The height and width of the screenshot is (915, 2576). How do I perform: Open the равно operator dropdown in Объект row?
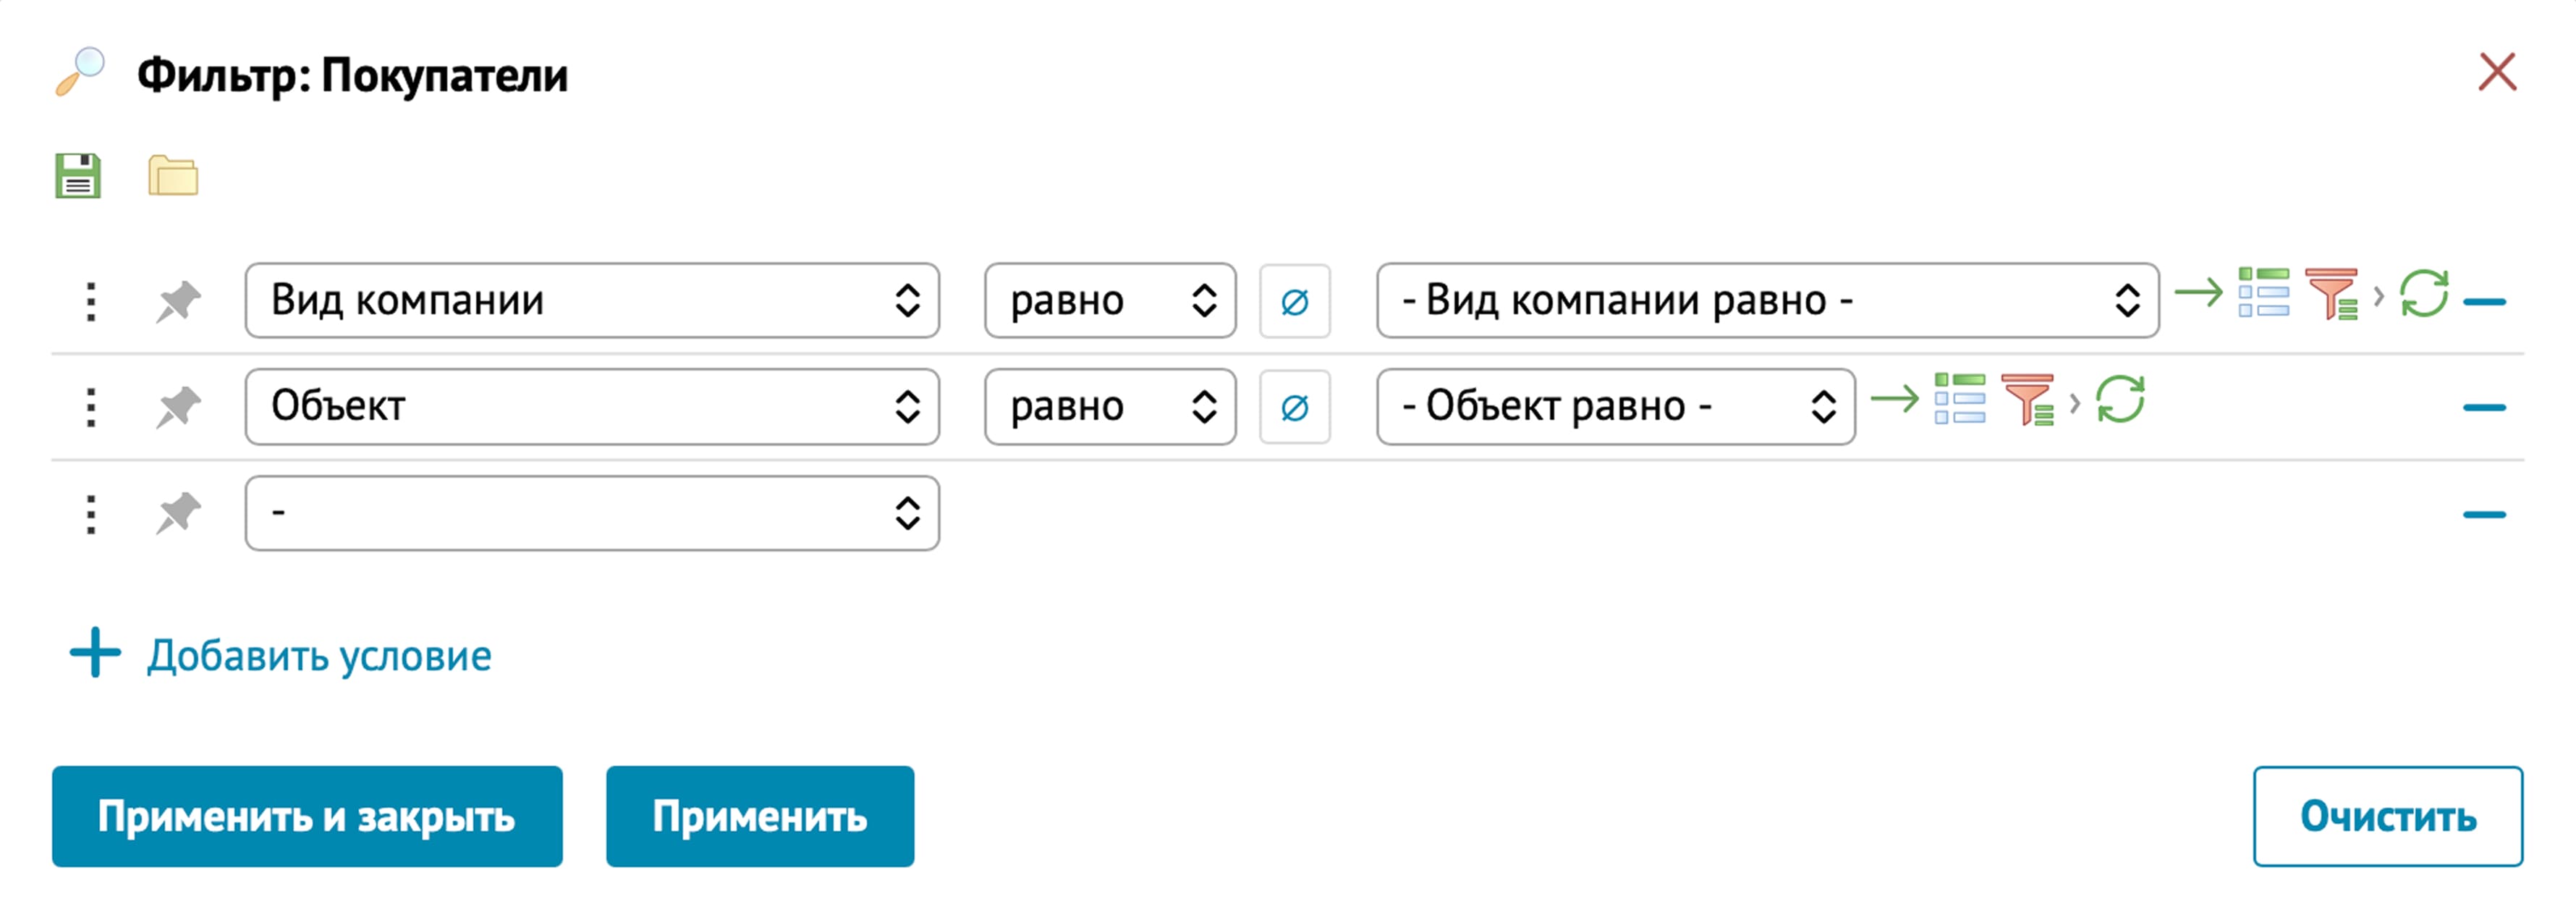pos(1110,407)
